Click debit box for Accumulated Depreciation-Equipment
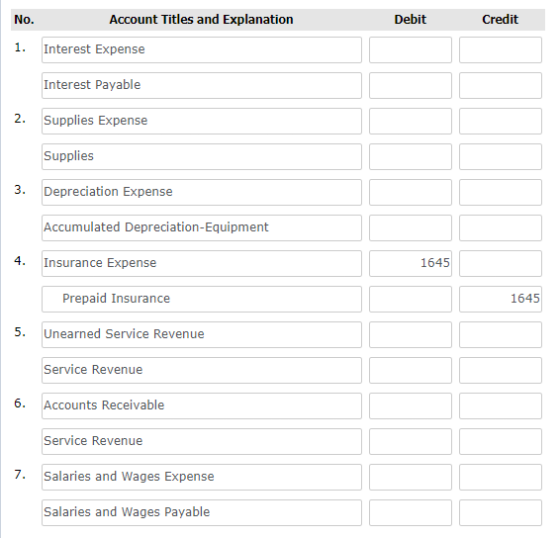 click(x=410, y=228)
